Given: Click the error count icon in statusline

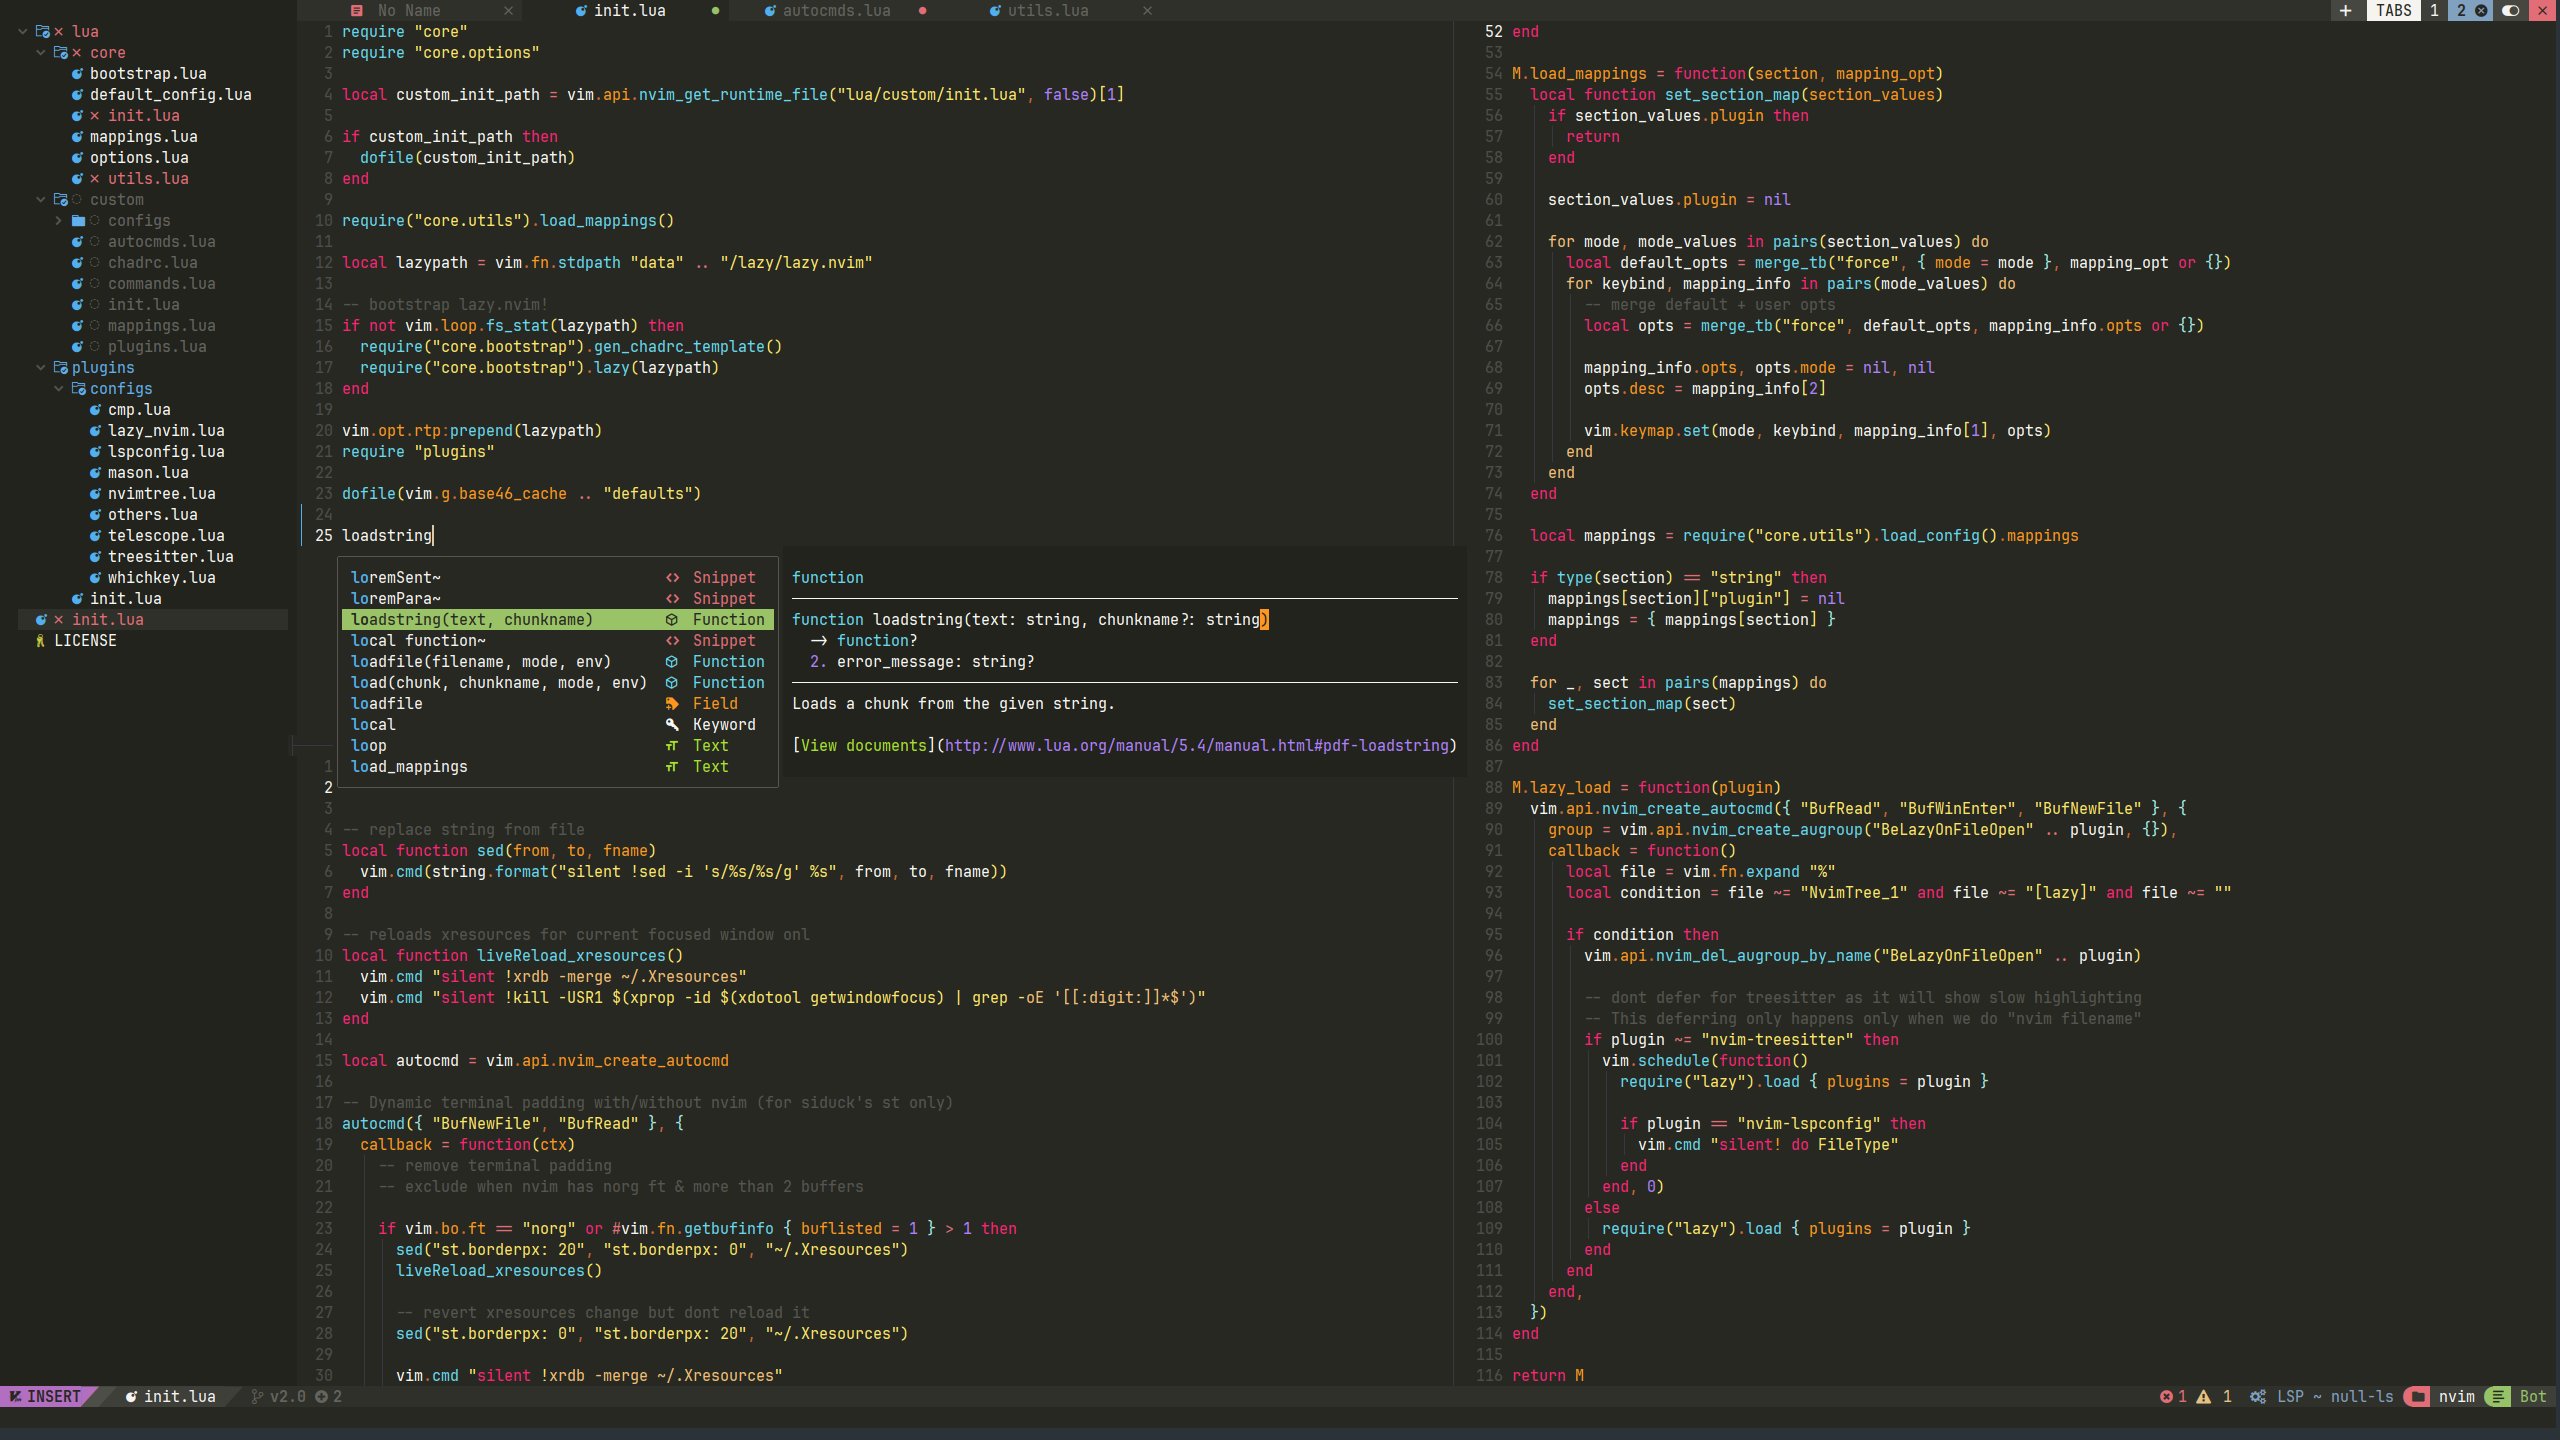Looking at the screenshot, I should [x=2166, y=1397].
